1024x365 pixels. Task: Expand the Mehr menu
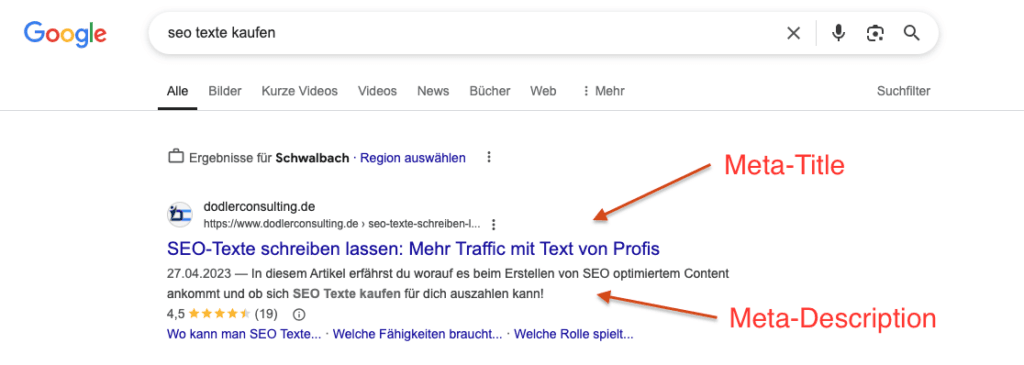[603, 91]
